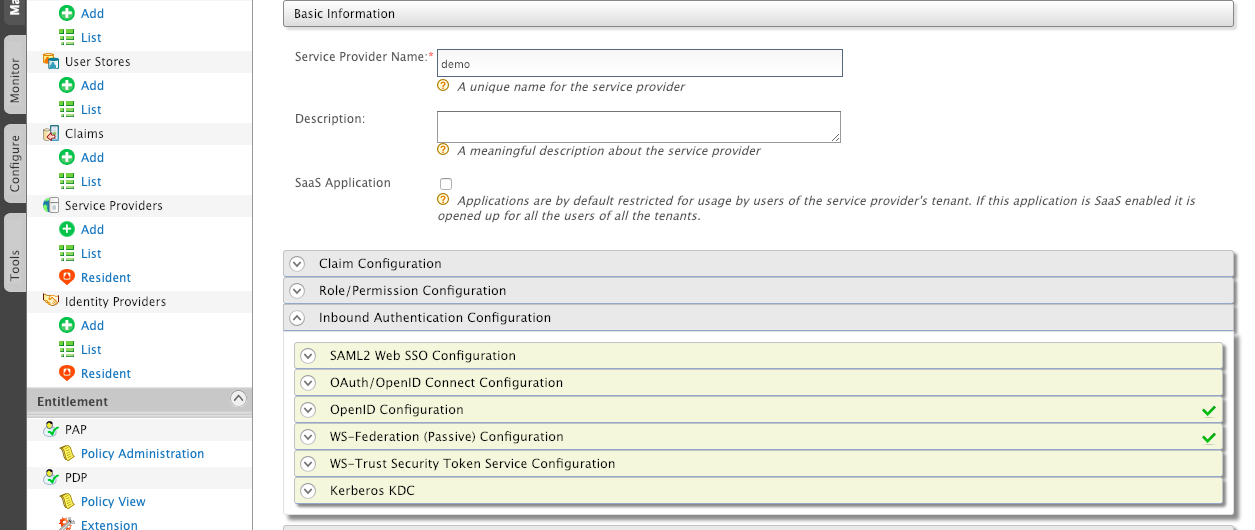Click the Policy View icon
Image resolution: width=1255 pixels, height=530 pixels.
click(x=67, y=502)
